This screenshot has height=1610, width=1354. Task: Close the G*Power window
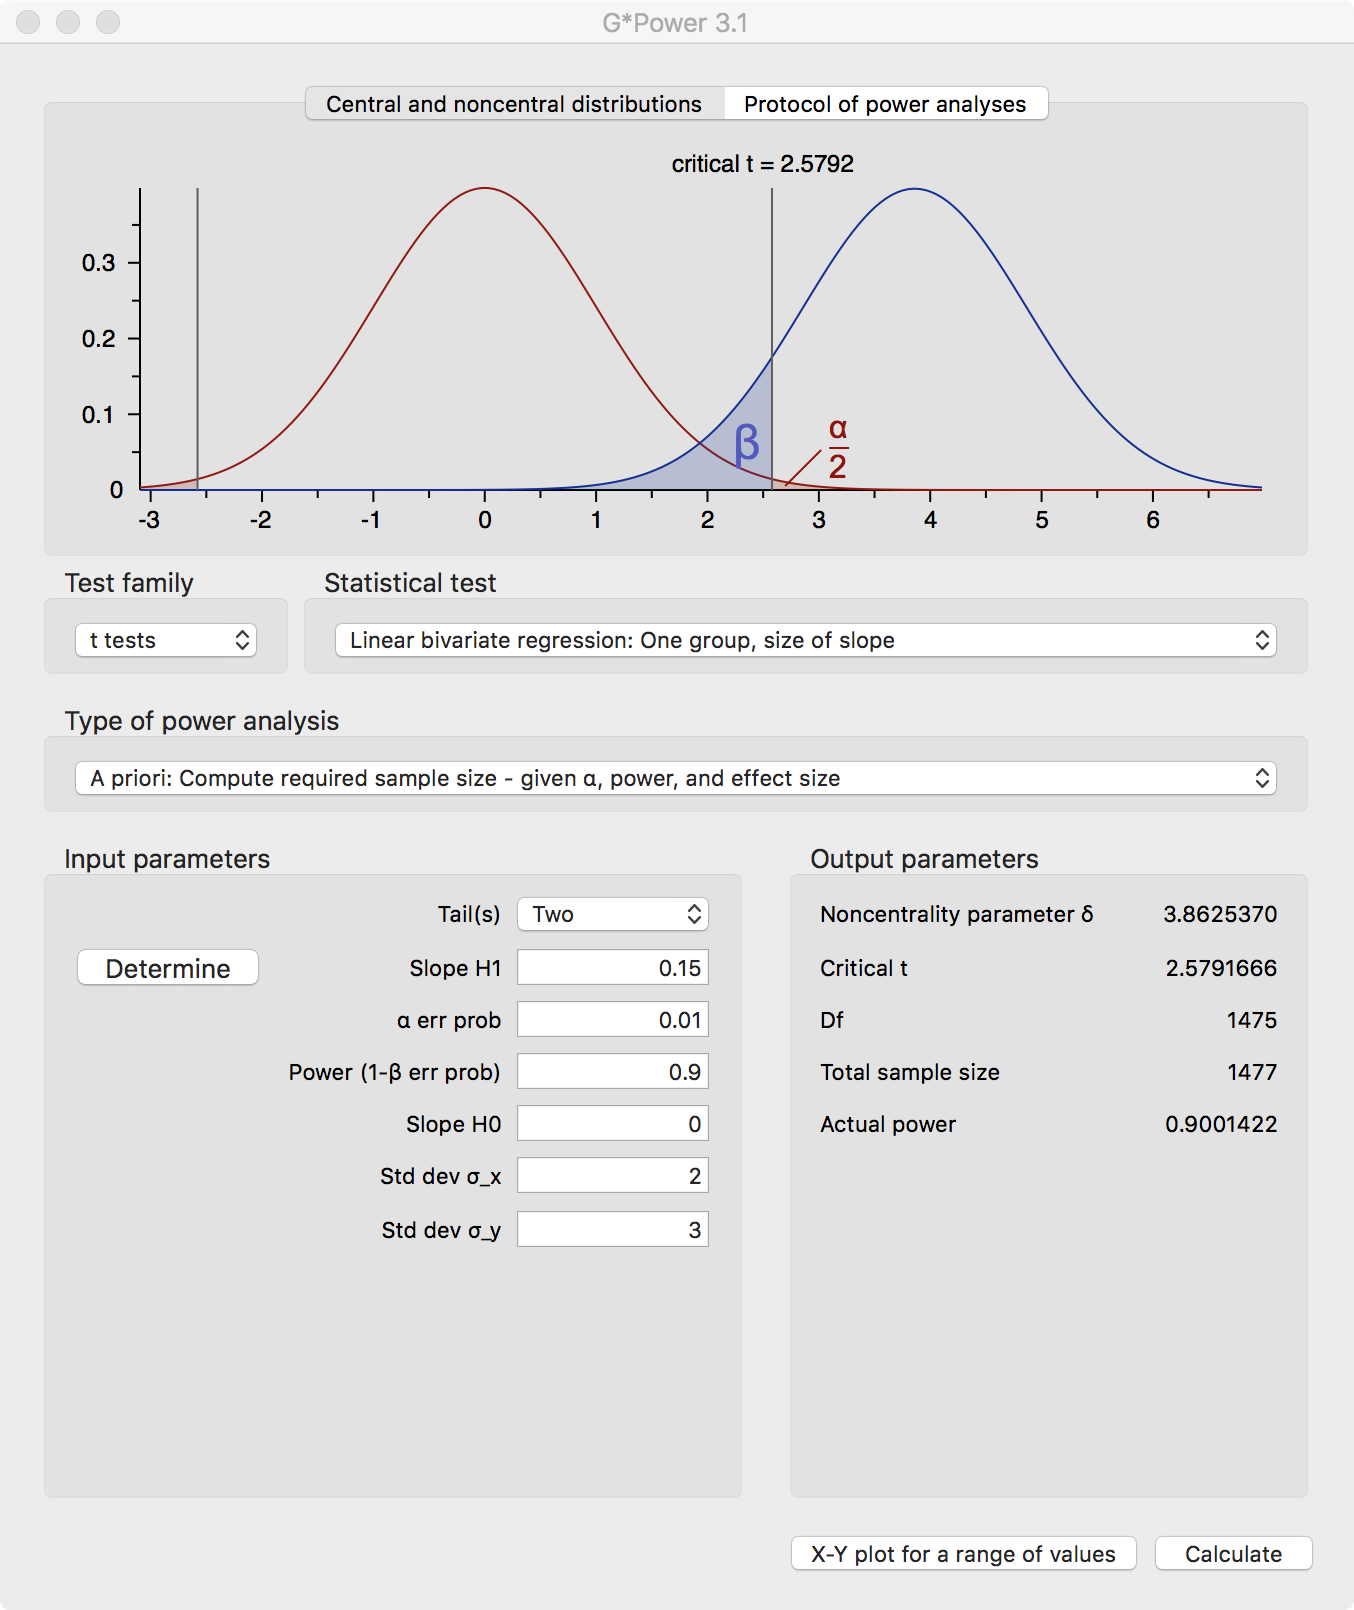coord(28,22)
